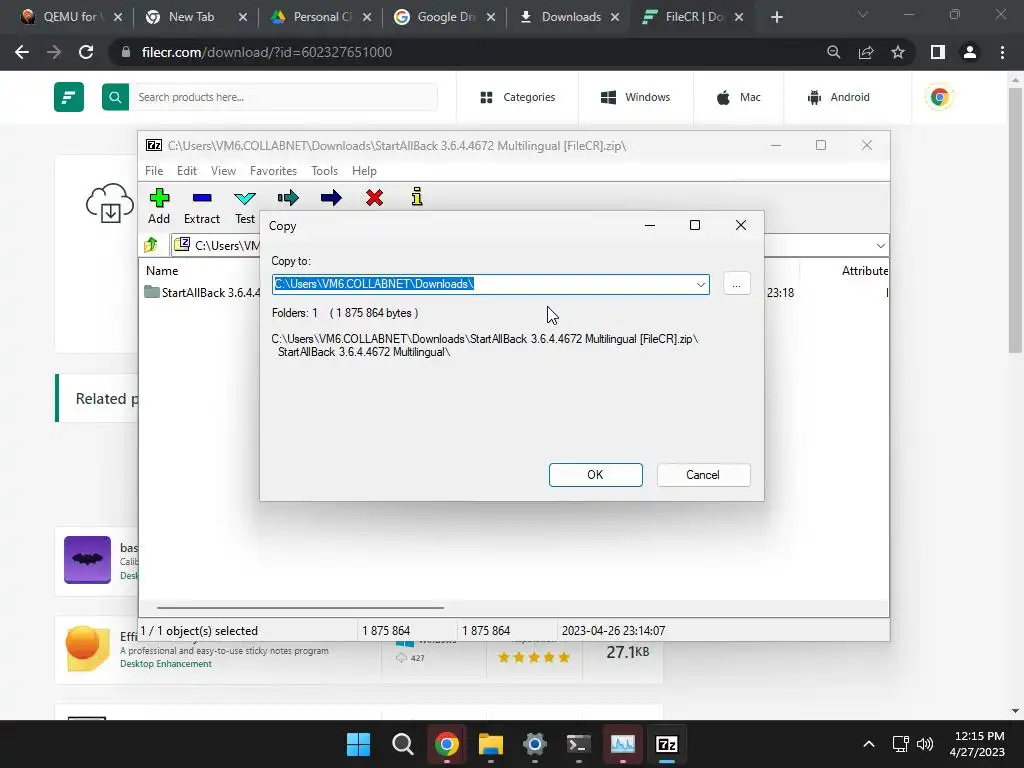Open the Categories menu on FileCR
Image resolution: width=1024 pixels, height=768 pixels.
(517, 97)
